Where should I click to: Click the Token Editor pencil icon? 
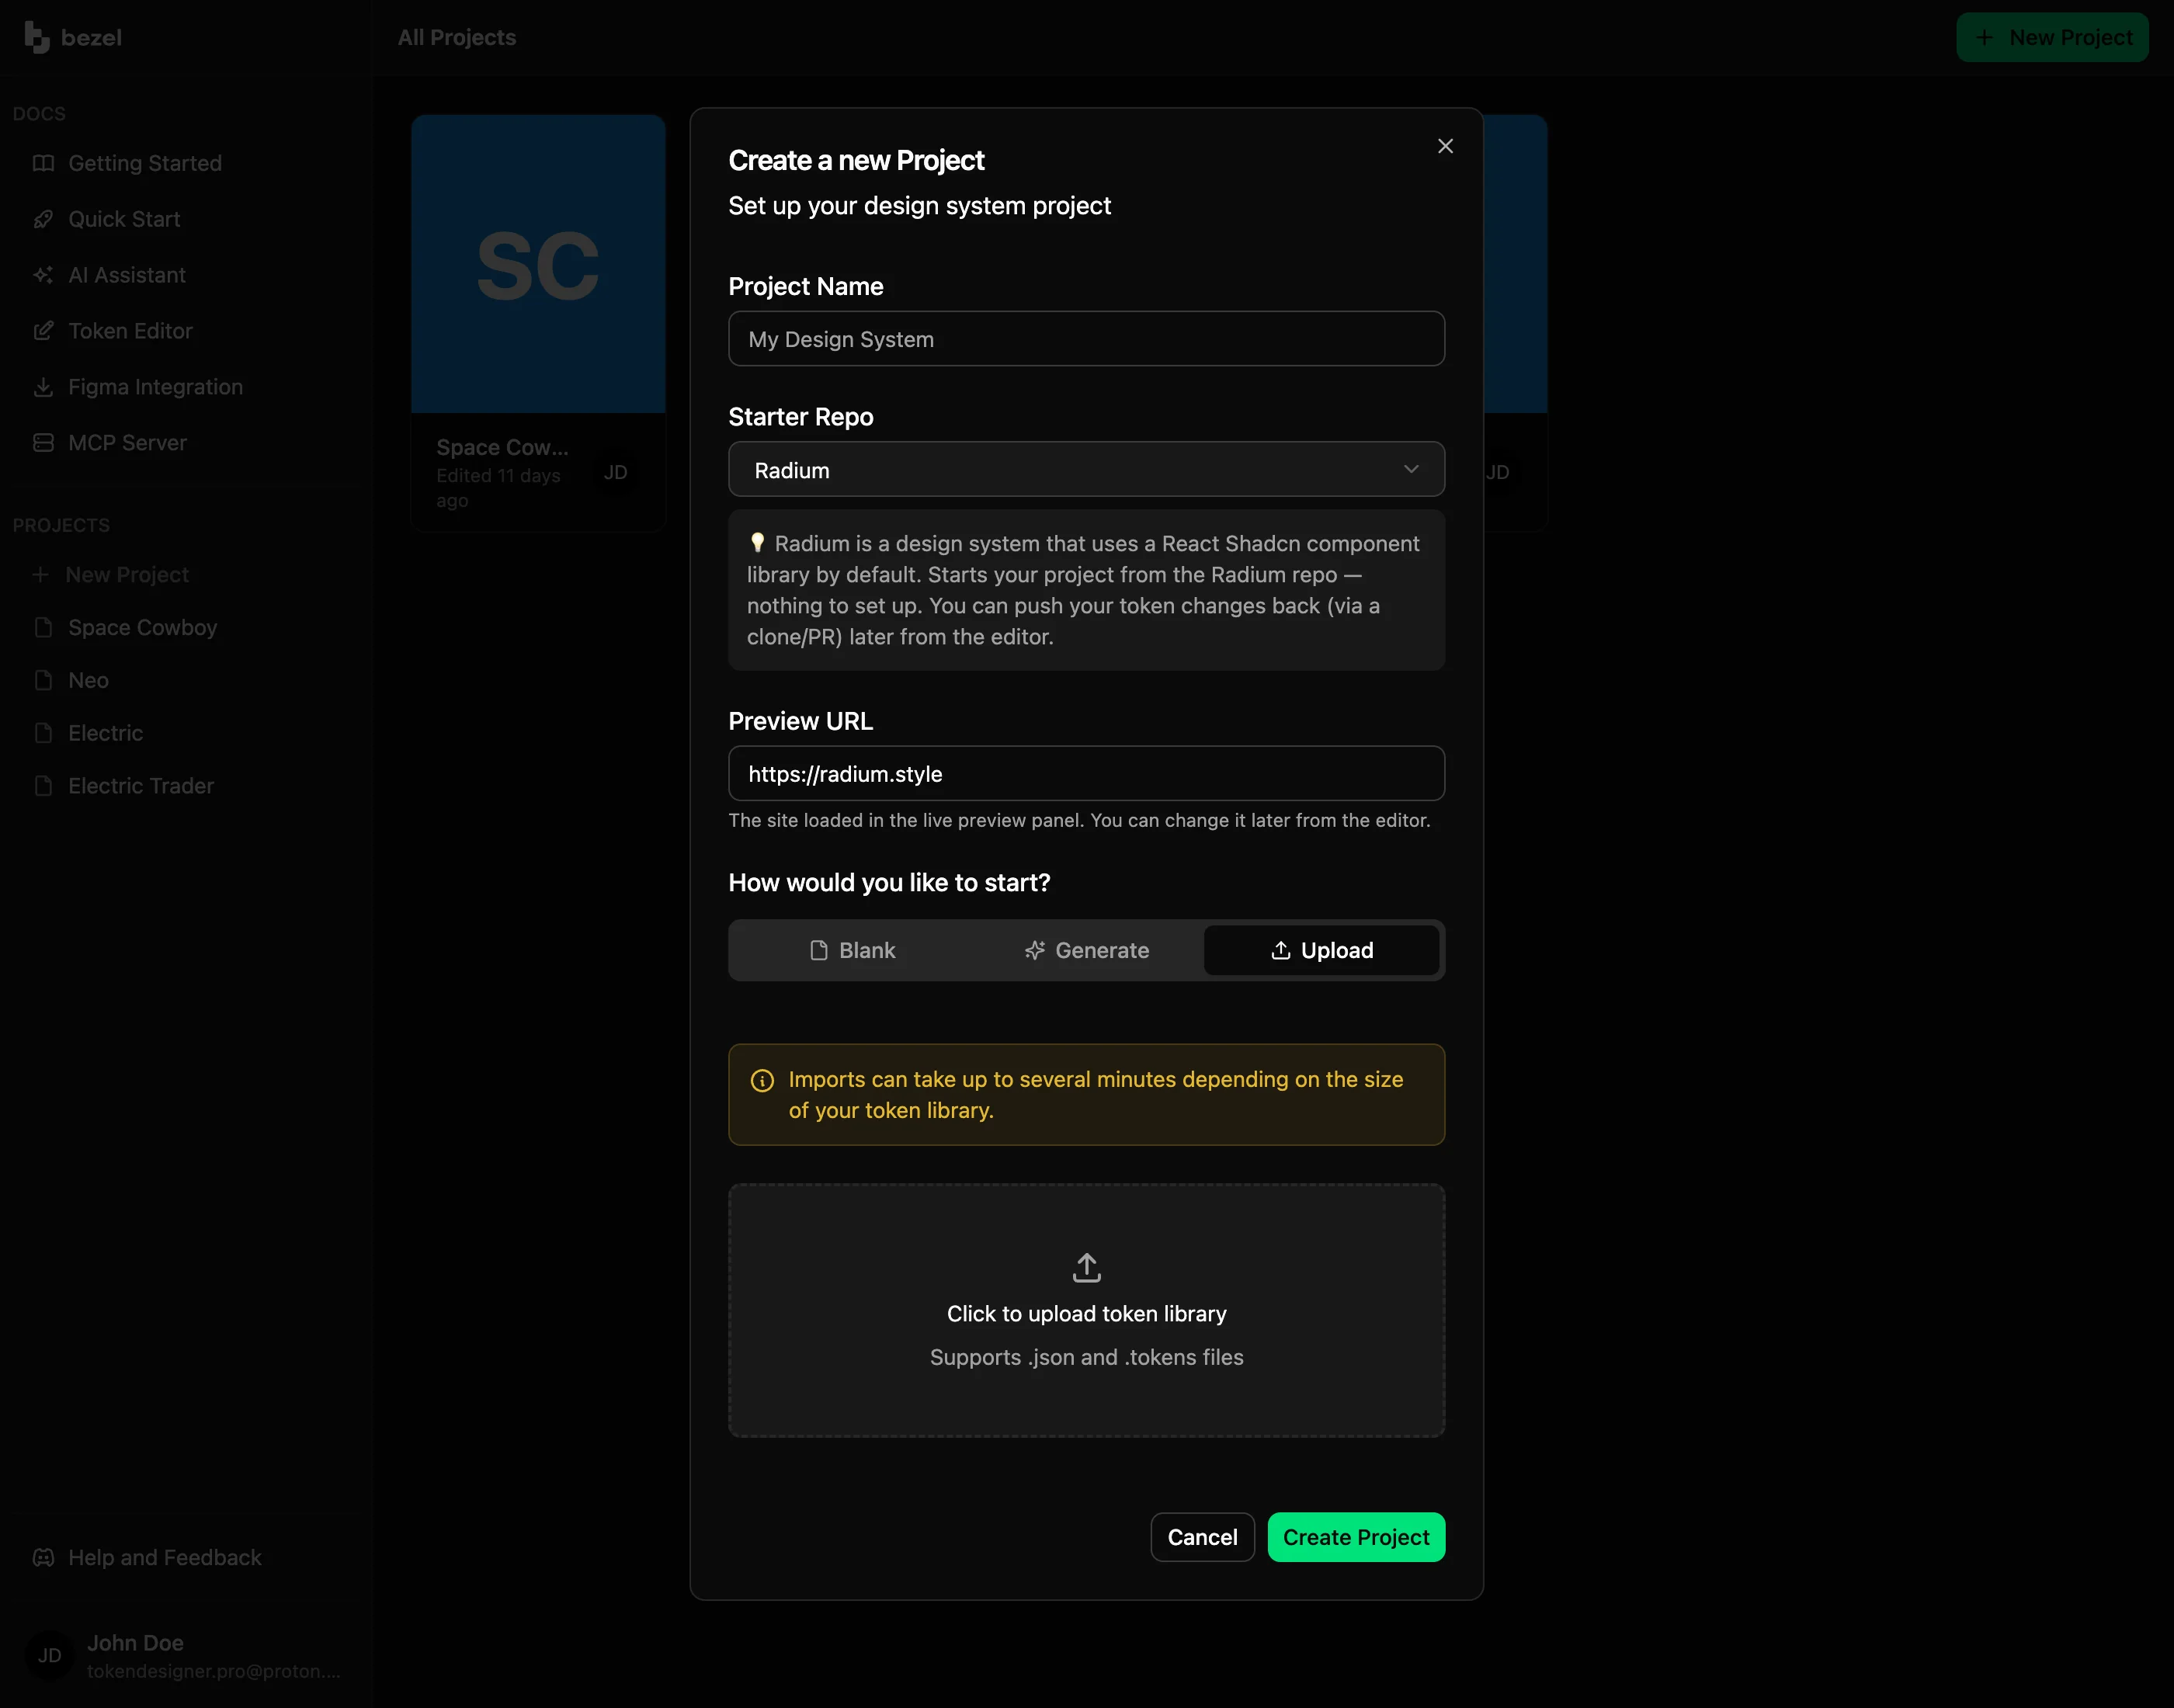43,331
